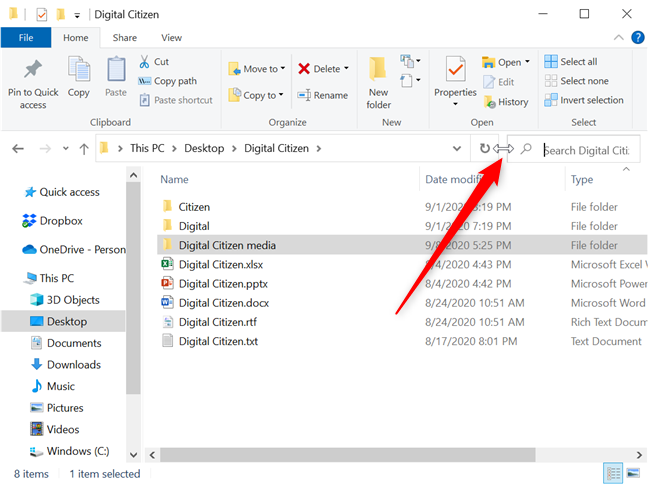Image resolution: width=648 pixels, height=484 pixels.
Task: Open the Easy access dropdown
Action: tap(410, 80)
